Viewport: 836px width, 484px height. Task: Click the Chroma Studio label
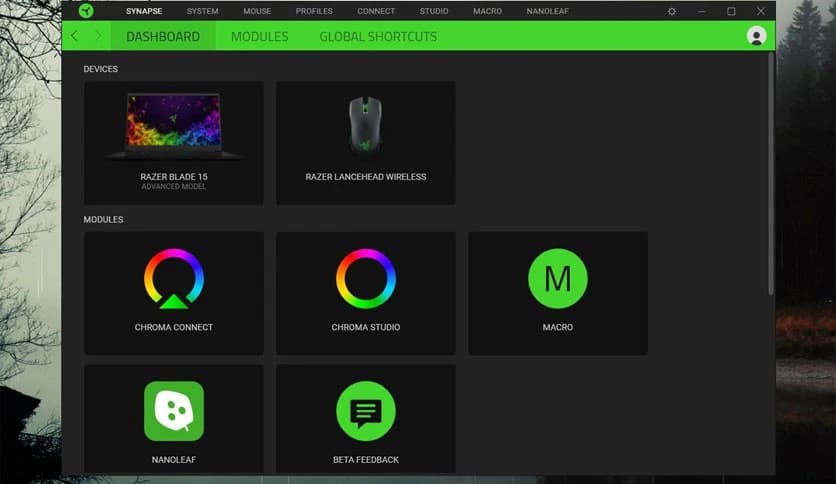(x=366, y=327)
